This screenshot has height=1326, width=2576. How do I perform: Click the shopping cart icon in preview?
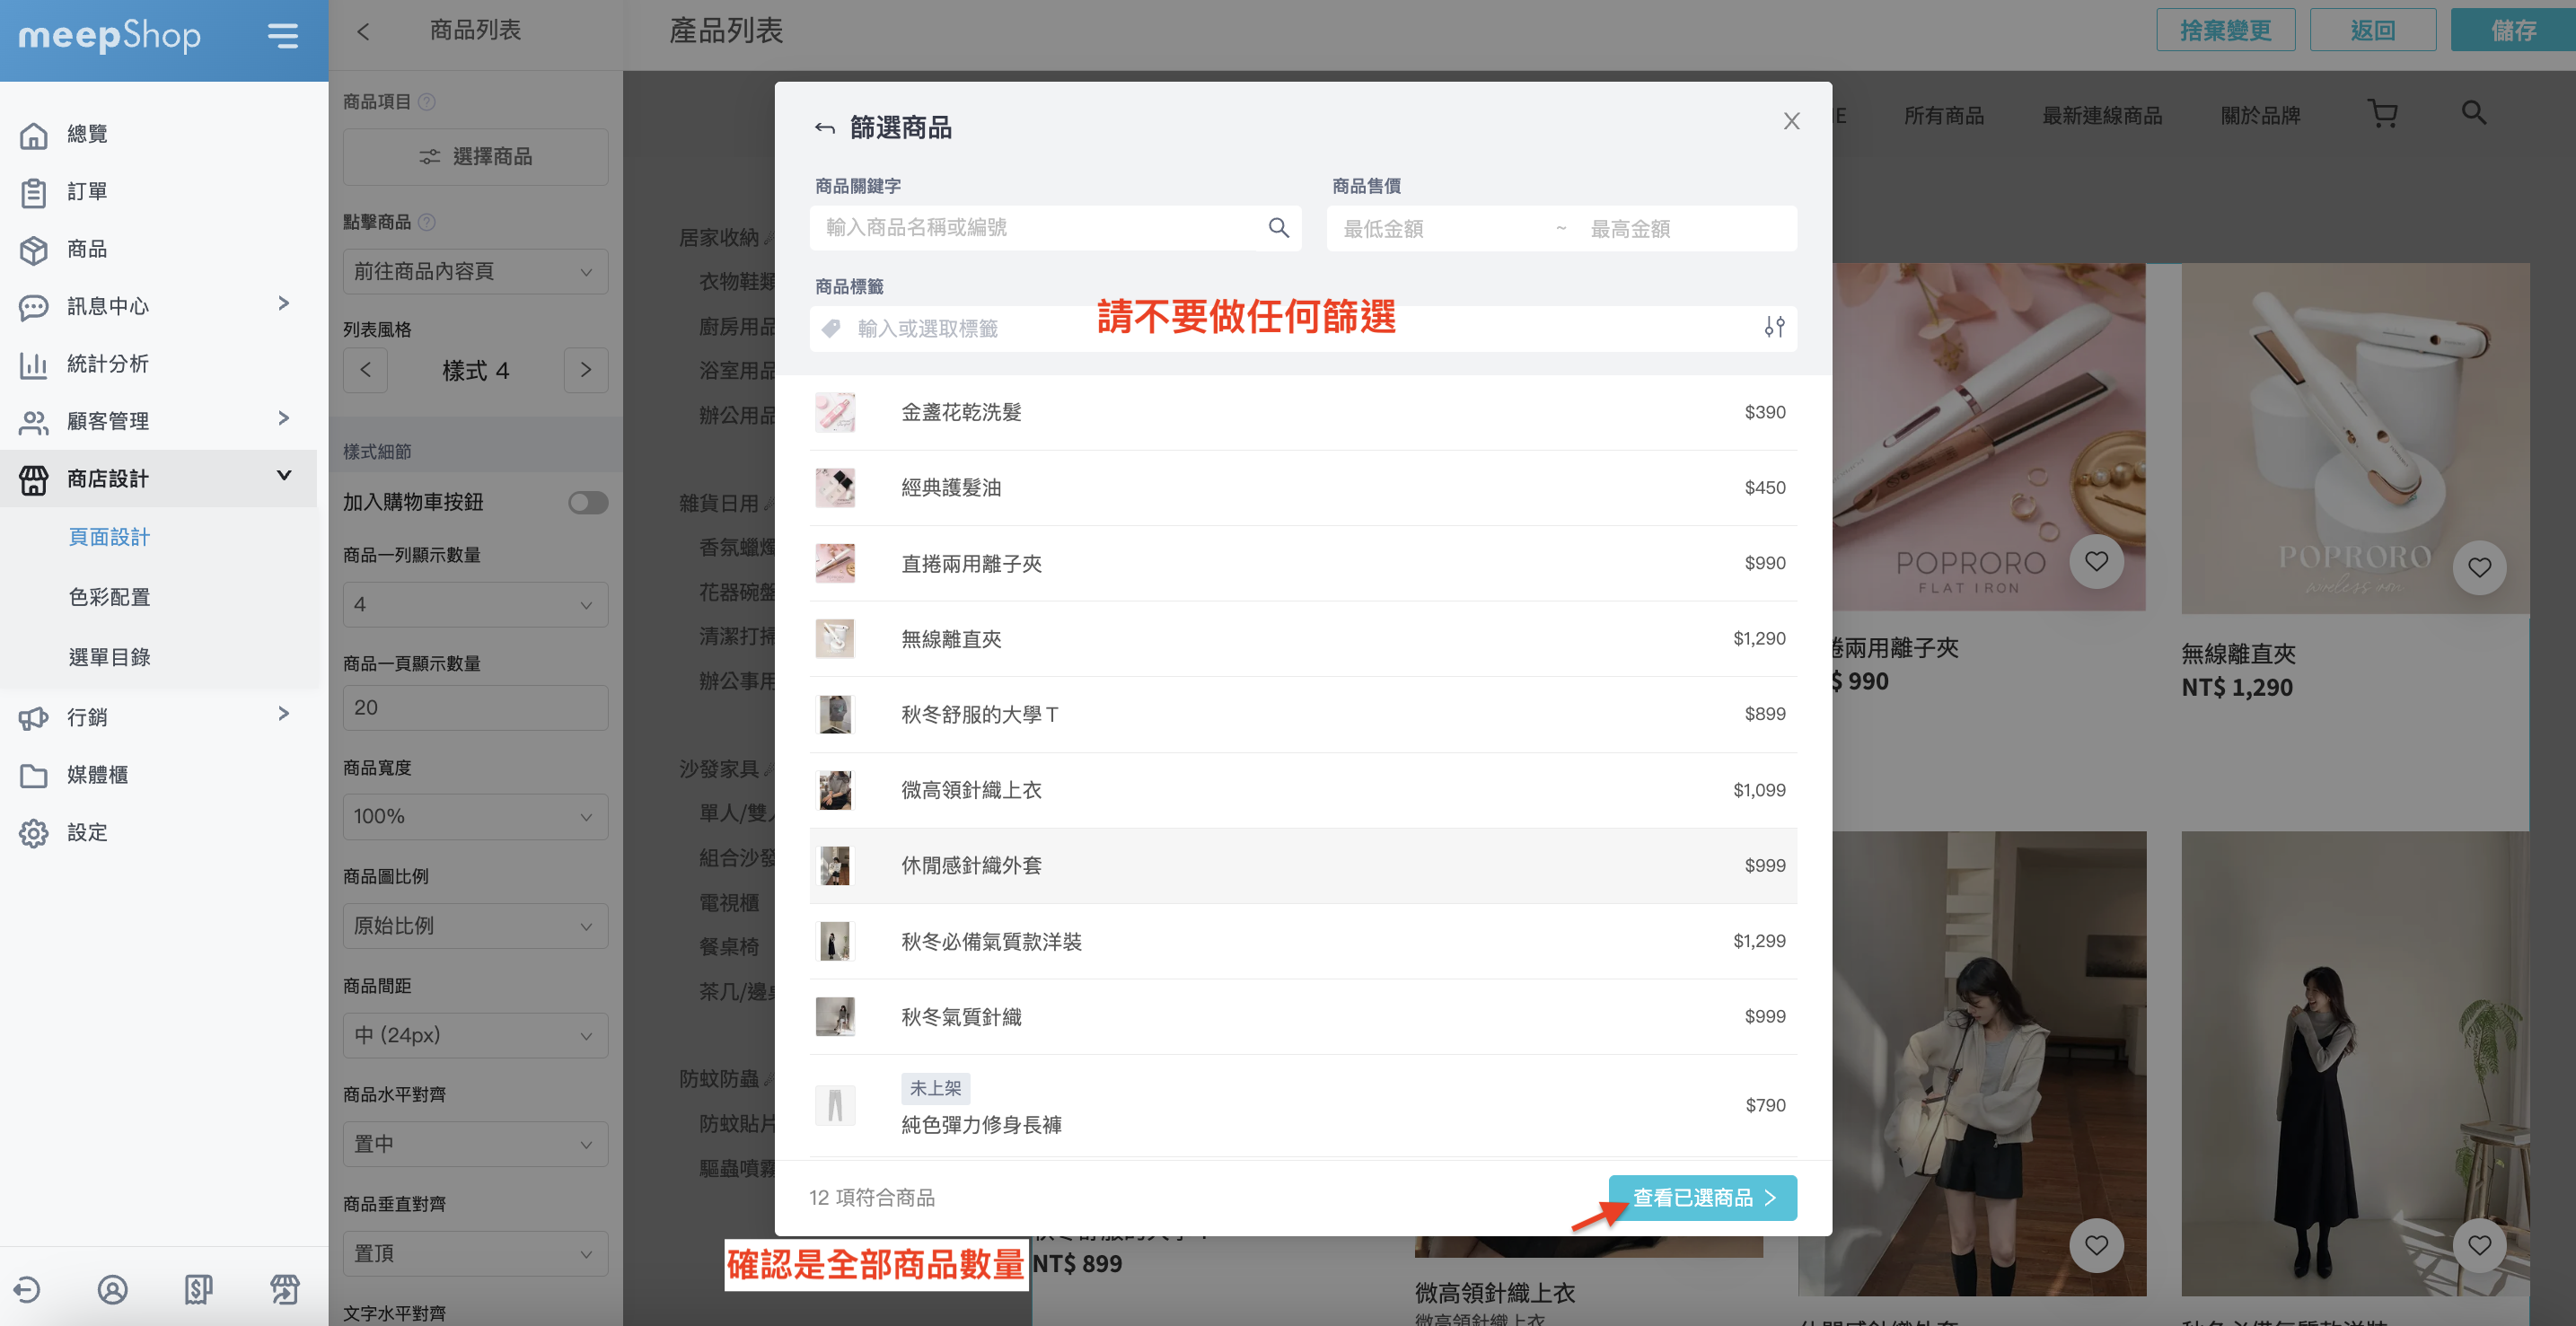click(x=2383, y=114)
